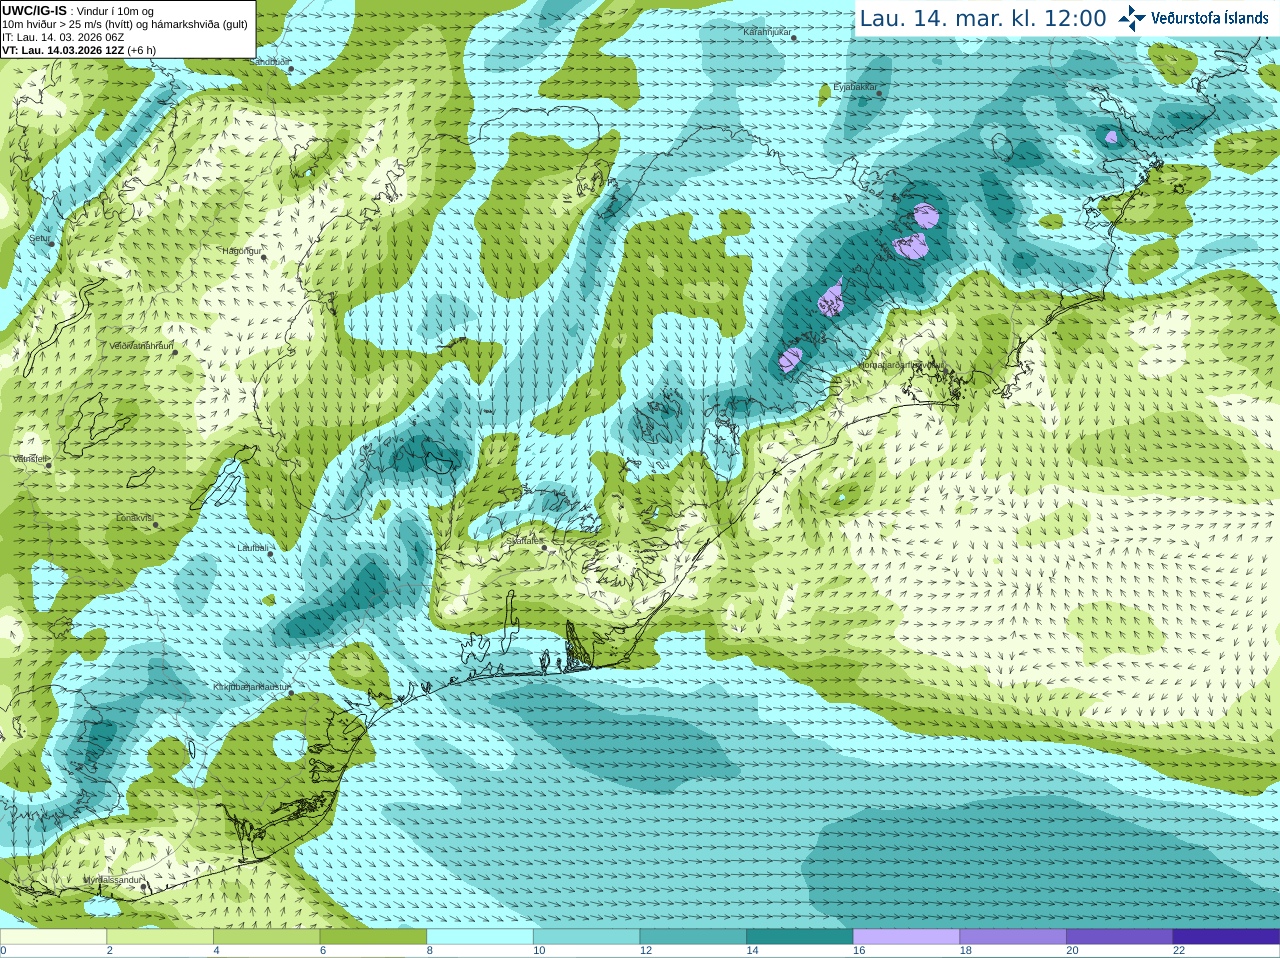Pick the 18–20 m/s medium purple legend swatch
The height and width of the screenshot is (958, 1280).
[x=1013, y=937]
